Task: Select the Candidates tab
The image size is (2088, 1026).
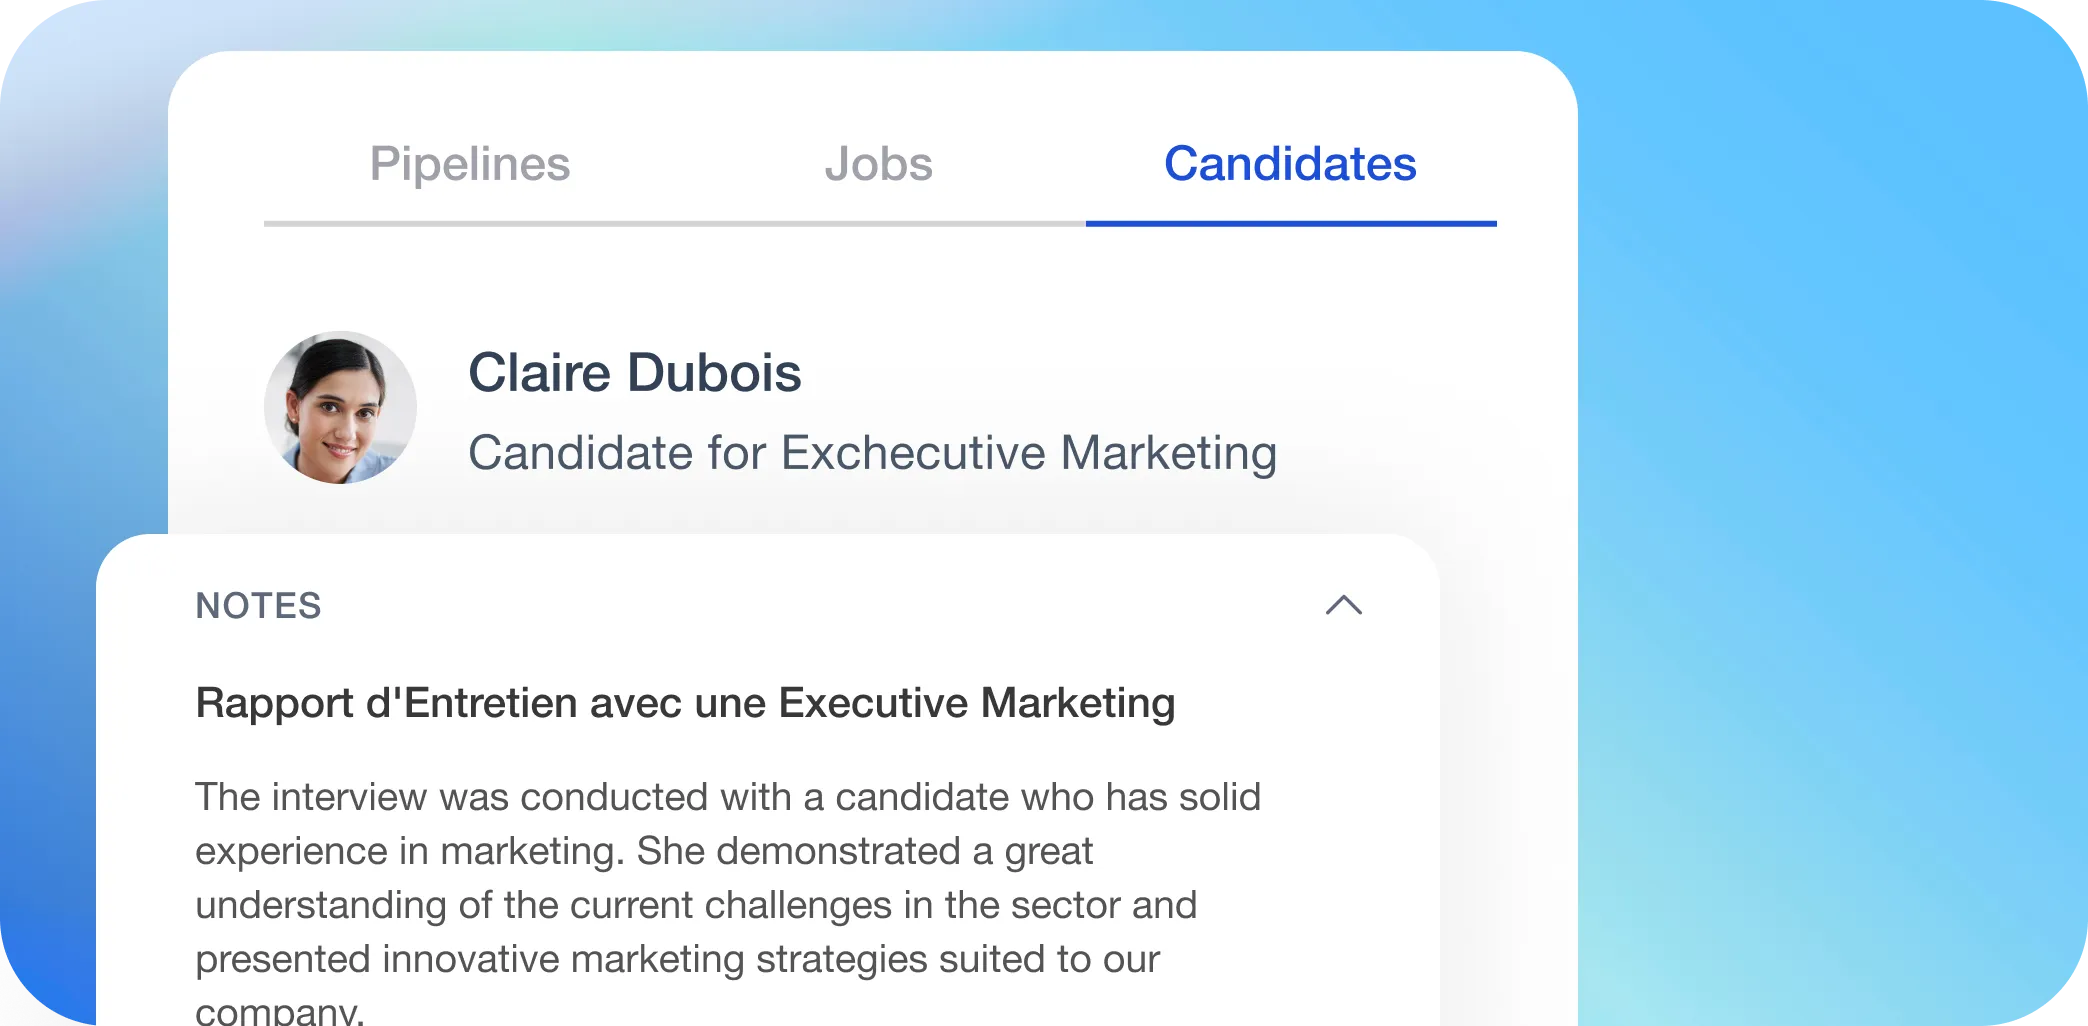Action: tap(1290, 164)
